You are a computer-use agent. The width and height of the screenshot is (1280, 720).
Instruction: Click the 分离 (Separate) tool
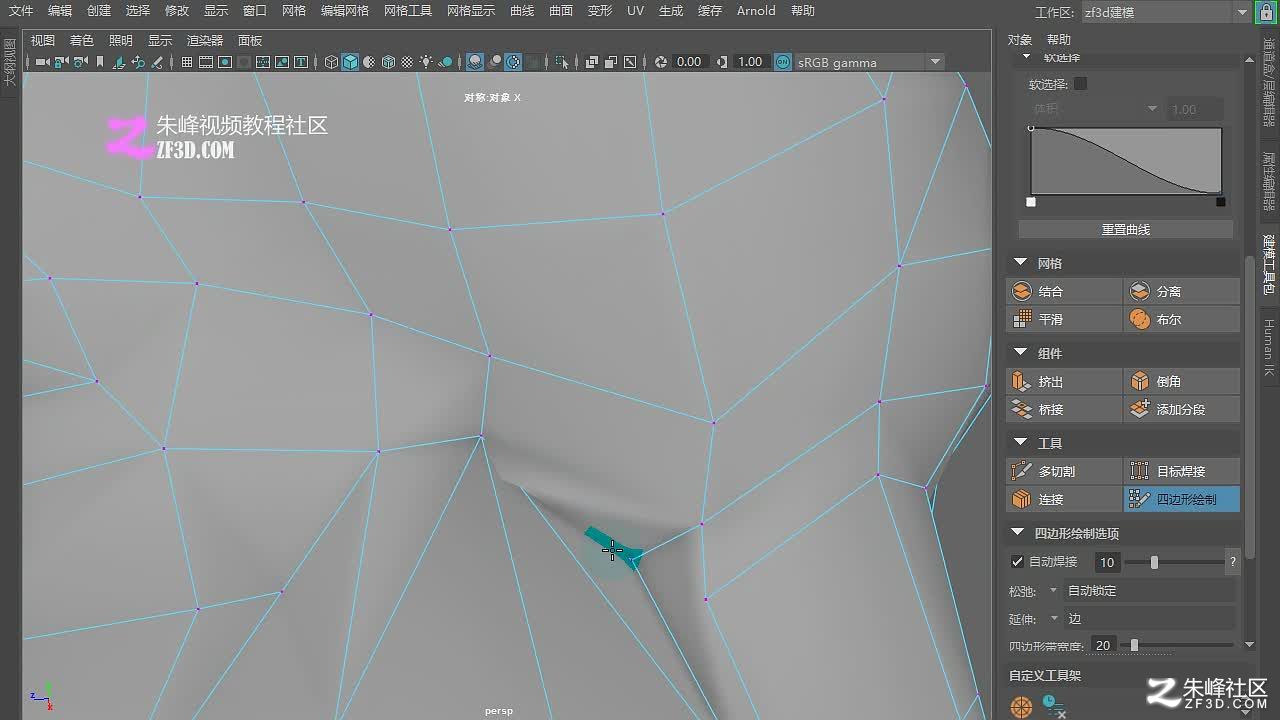(1182, 291)
